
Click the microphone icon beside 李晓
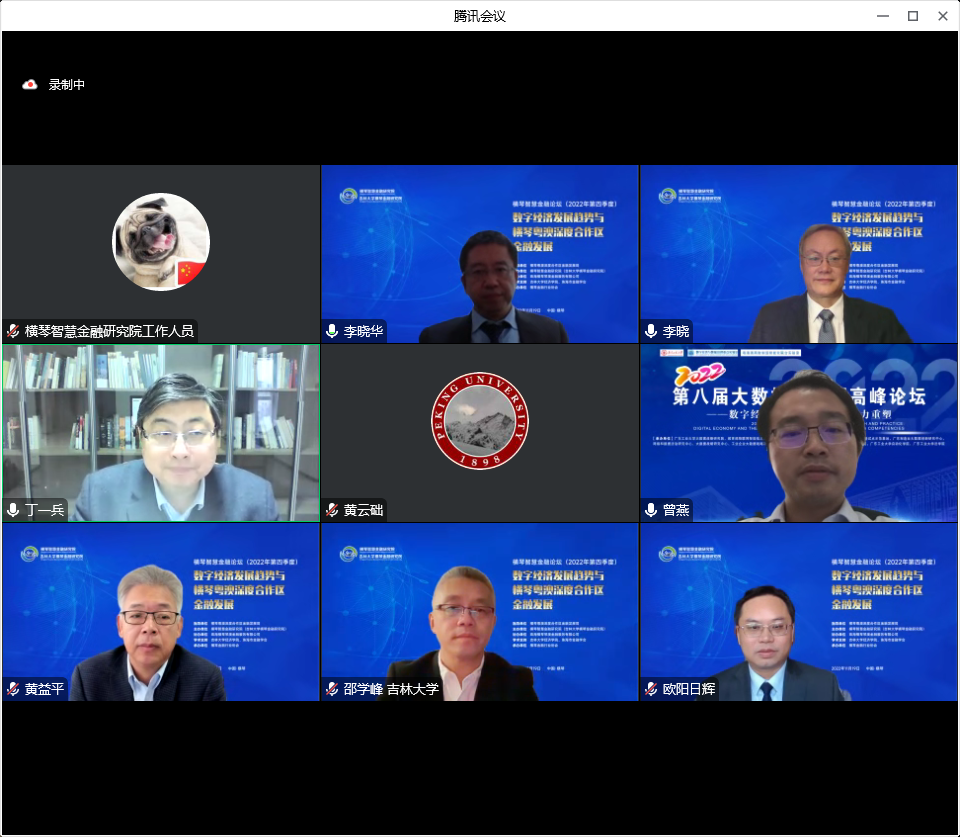coord(651,331)
